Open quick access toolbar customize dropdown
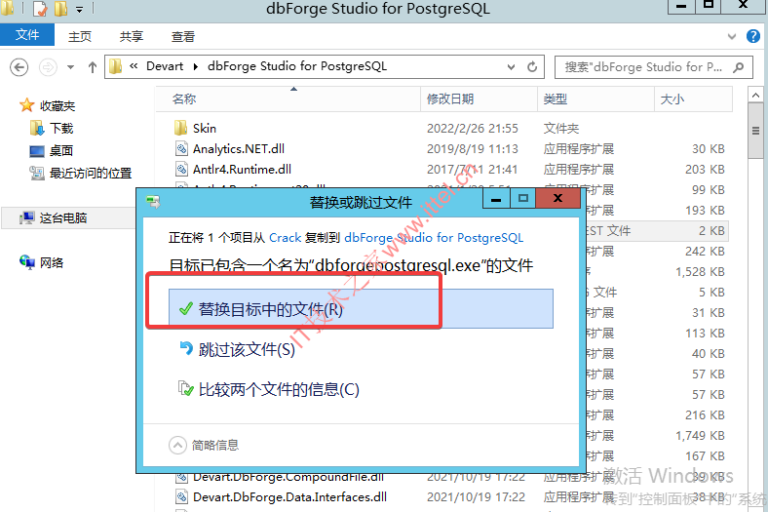Image resolution: width=768 pixels, height=512 pixels. pyautogui.click(x=79, y=9)
